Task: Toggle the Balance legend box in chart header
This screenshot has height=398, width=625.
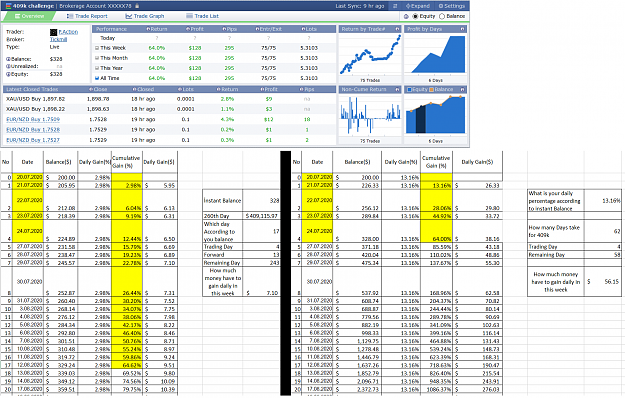Action: [431, 90]
